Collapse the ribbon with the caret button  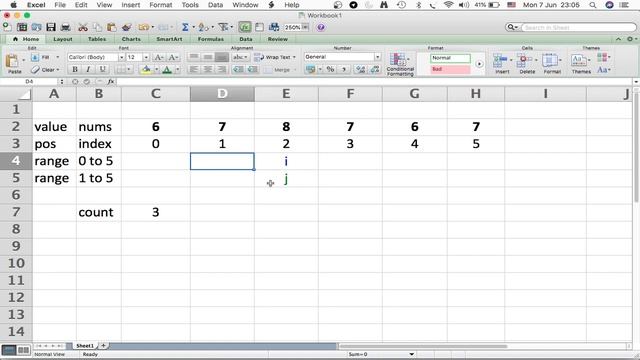pyautogui.click(x=618, y=39)
